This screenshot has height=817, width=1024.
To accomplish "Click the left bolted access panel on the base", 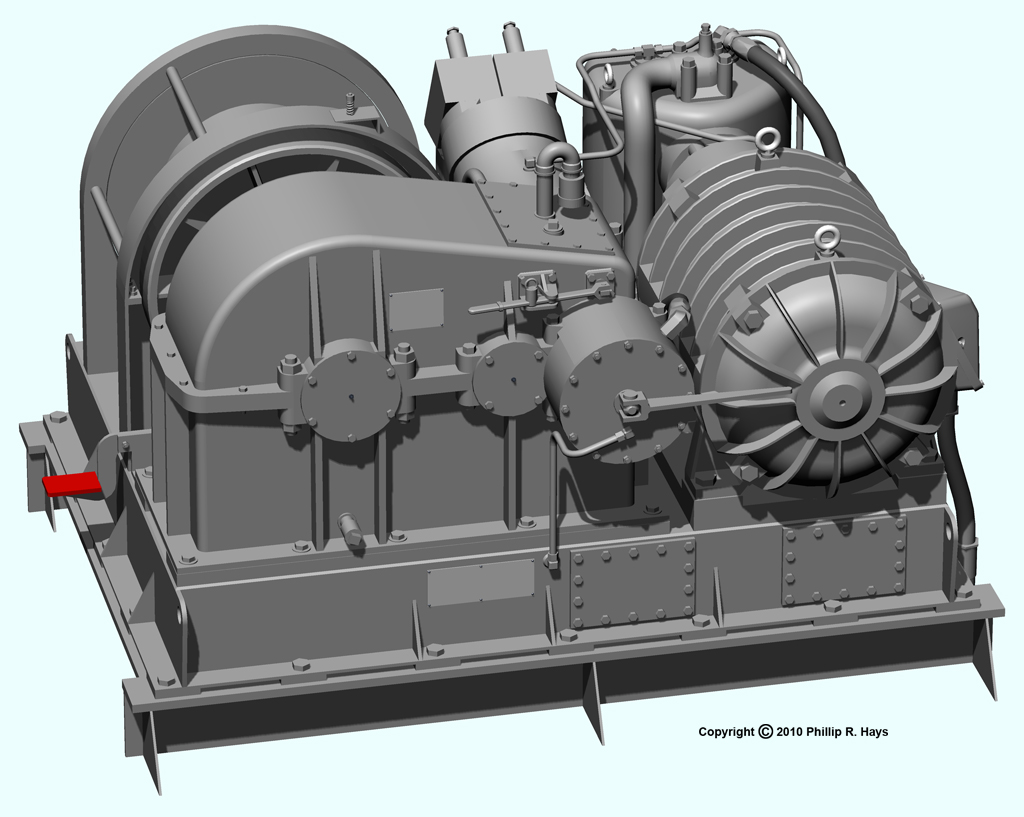I will pyautogui.click(x=632, y=582).
